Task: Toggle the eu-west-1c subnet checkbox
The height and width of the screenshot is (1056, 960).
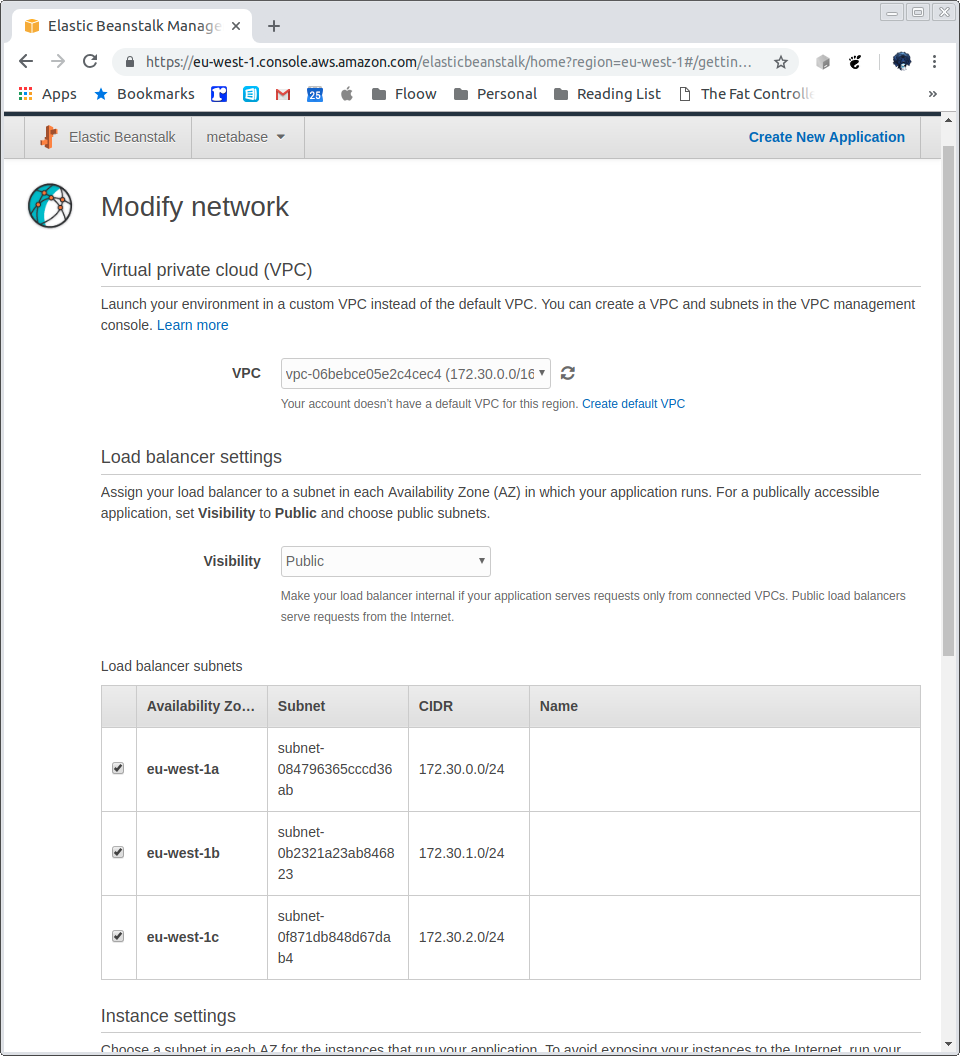Action: coord(118,936)
